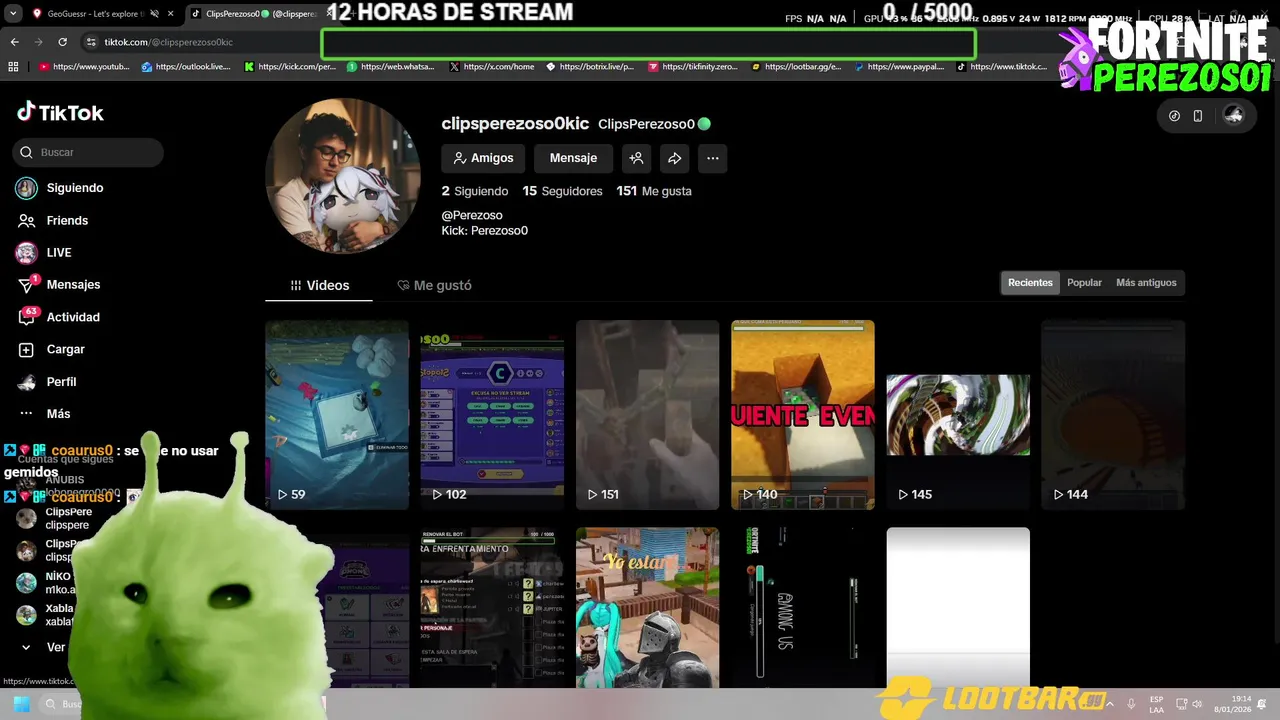This screenshot has width=1280, height=720.
Task: Open the video with 151 views
Action: pyautogui.click(x=647, y=415)
